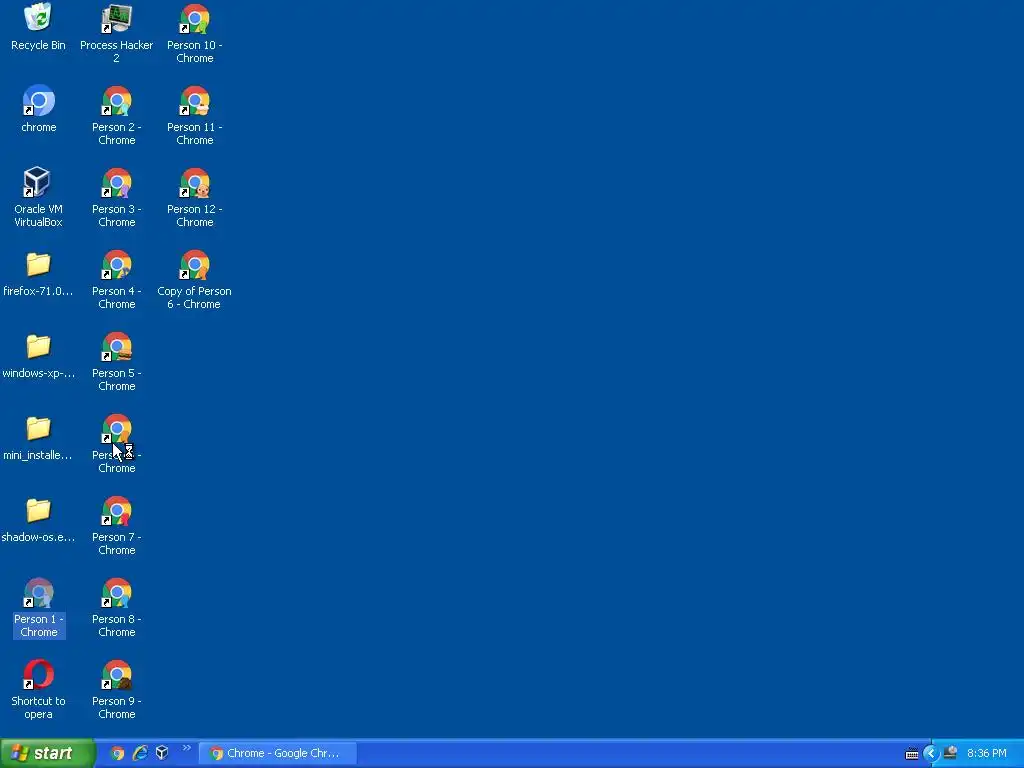Viewport: 1024px width, 768px height.
Task: Launch Chrome from Quick Launch bar
Action: 118,753
